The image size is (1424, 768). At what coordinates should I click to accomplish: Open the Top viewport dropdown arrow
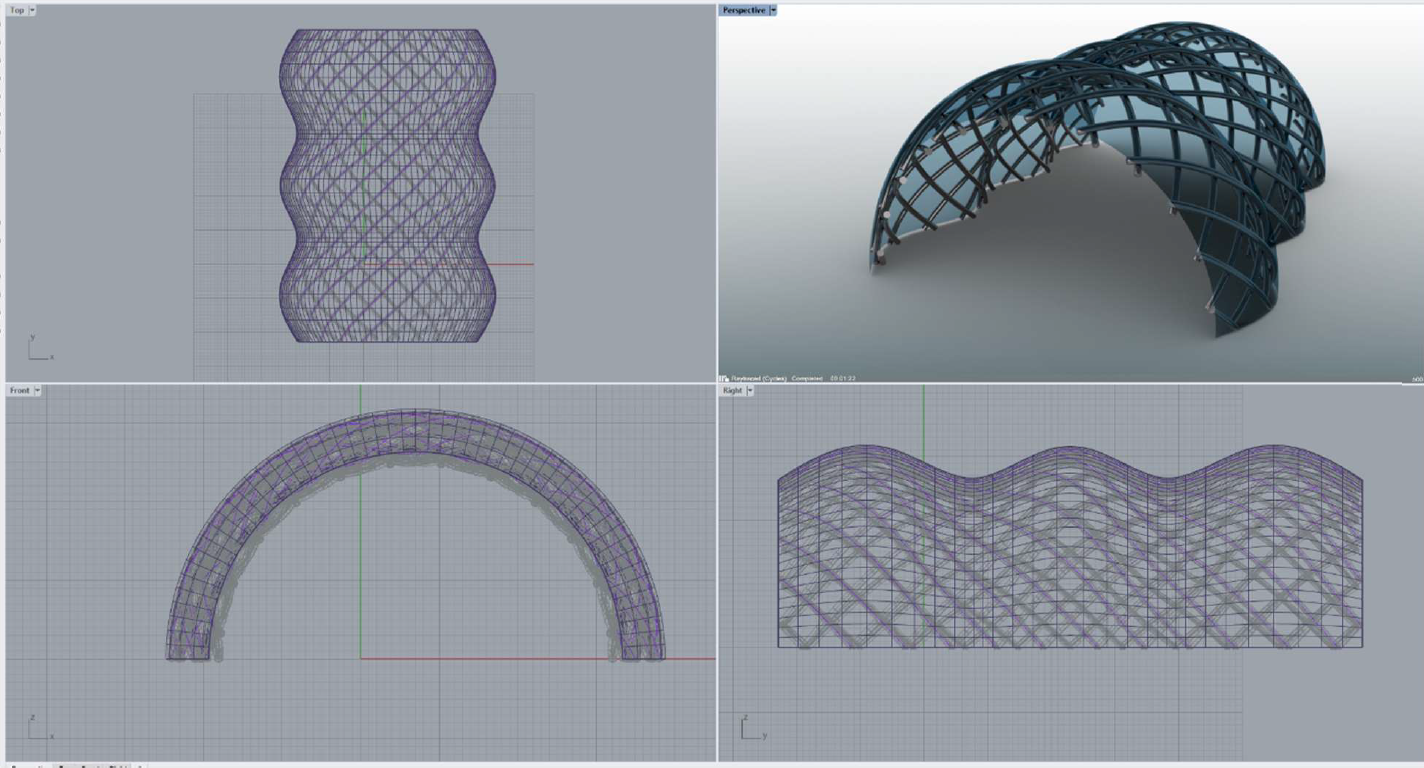[33, 10]
